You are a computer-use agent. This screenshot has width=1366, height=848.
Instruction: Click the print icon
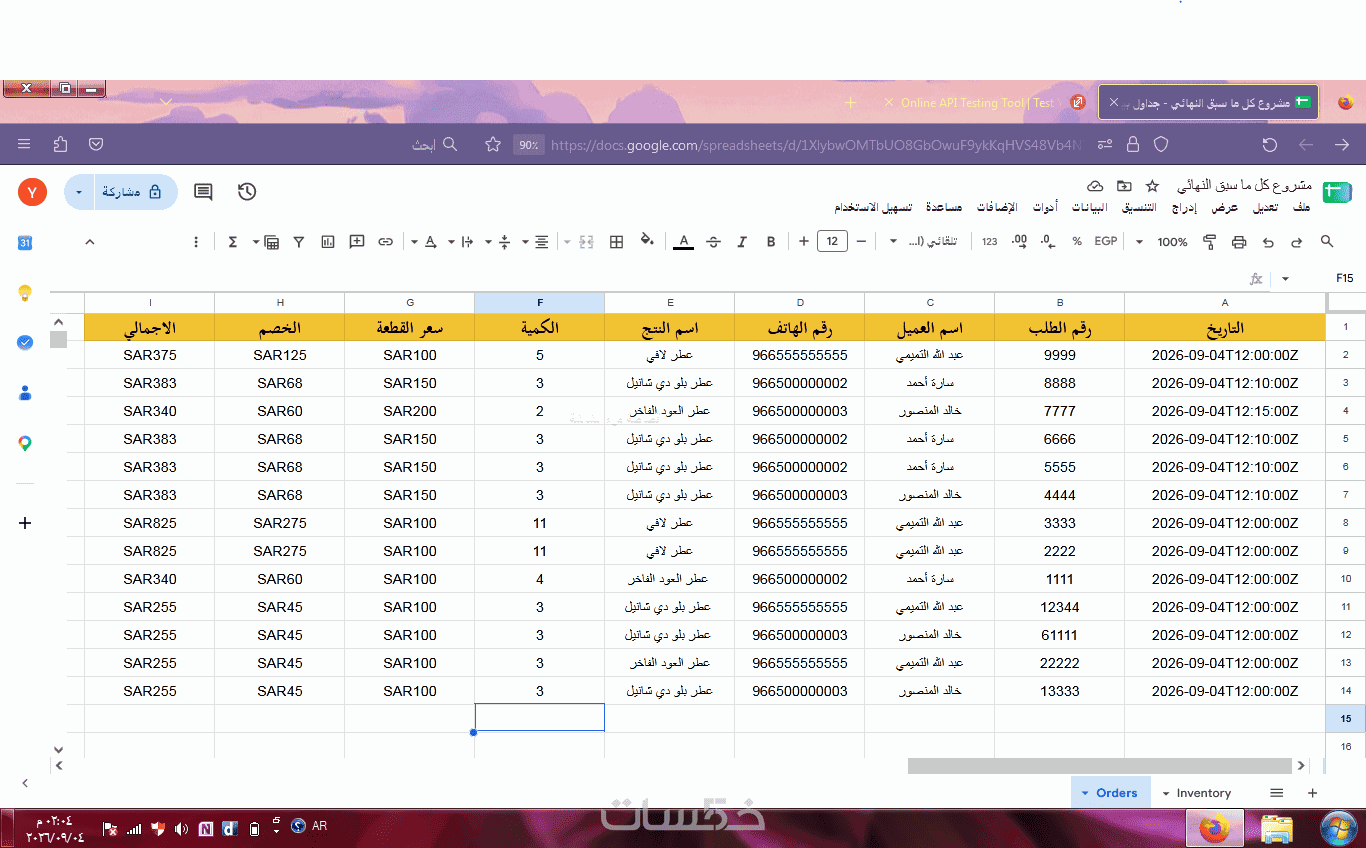coord(1239,242)
